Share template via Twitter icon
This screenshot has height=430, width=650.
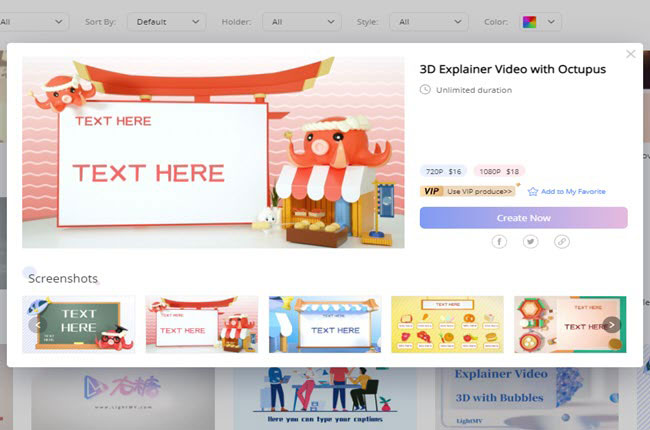(x=530, y=241)
